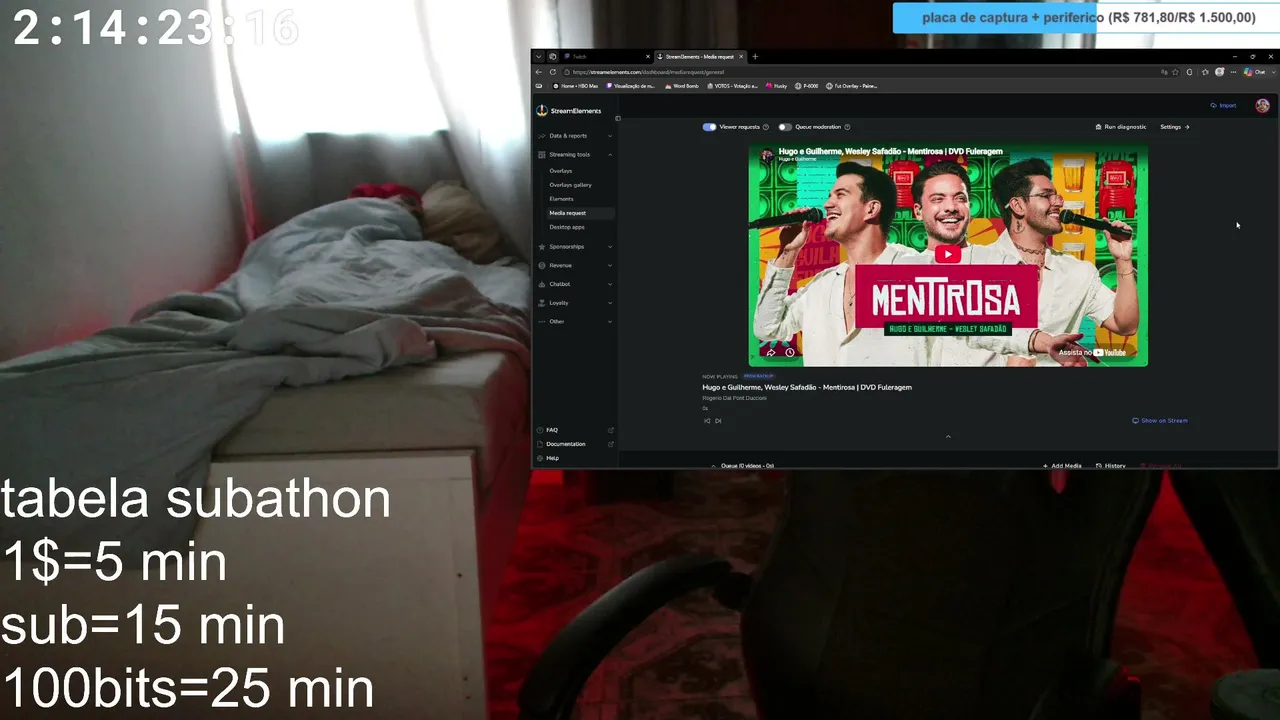Collapse the now playing panel chevron
Screen dimensions: 1280x720
[x=948, y=436]
